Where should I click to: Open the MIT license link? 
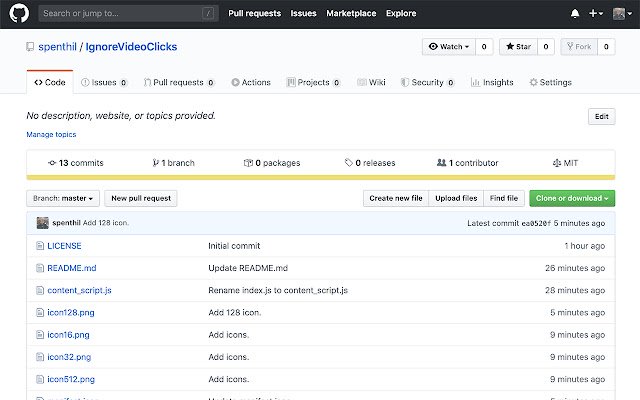(x=565, y=163)
